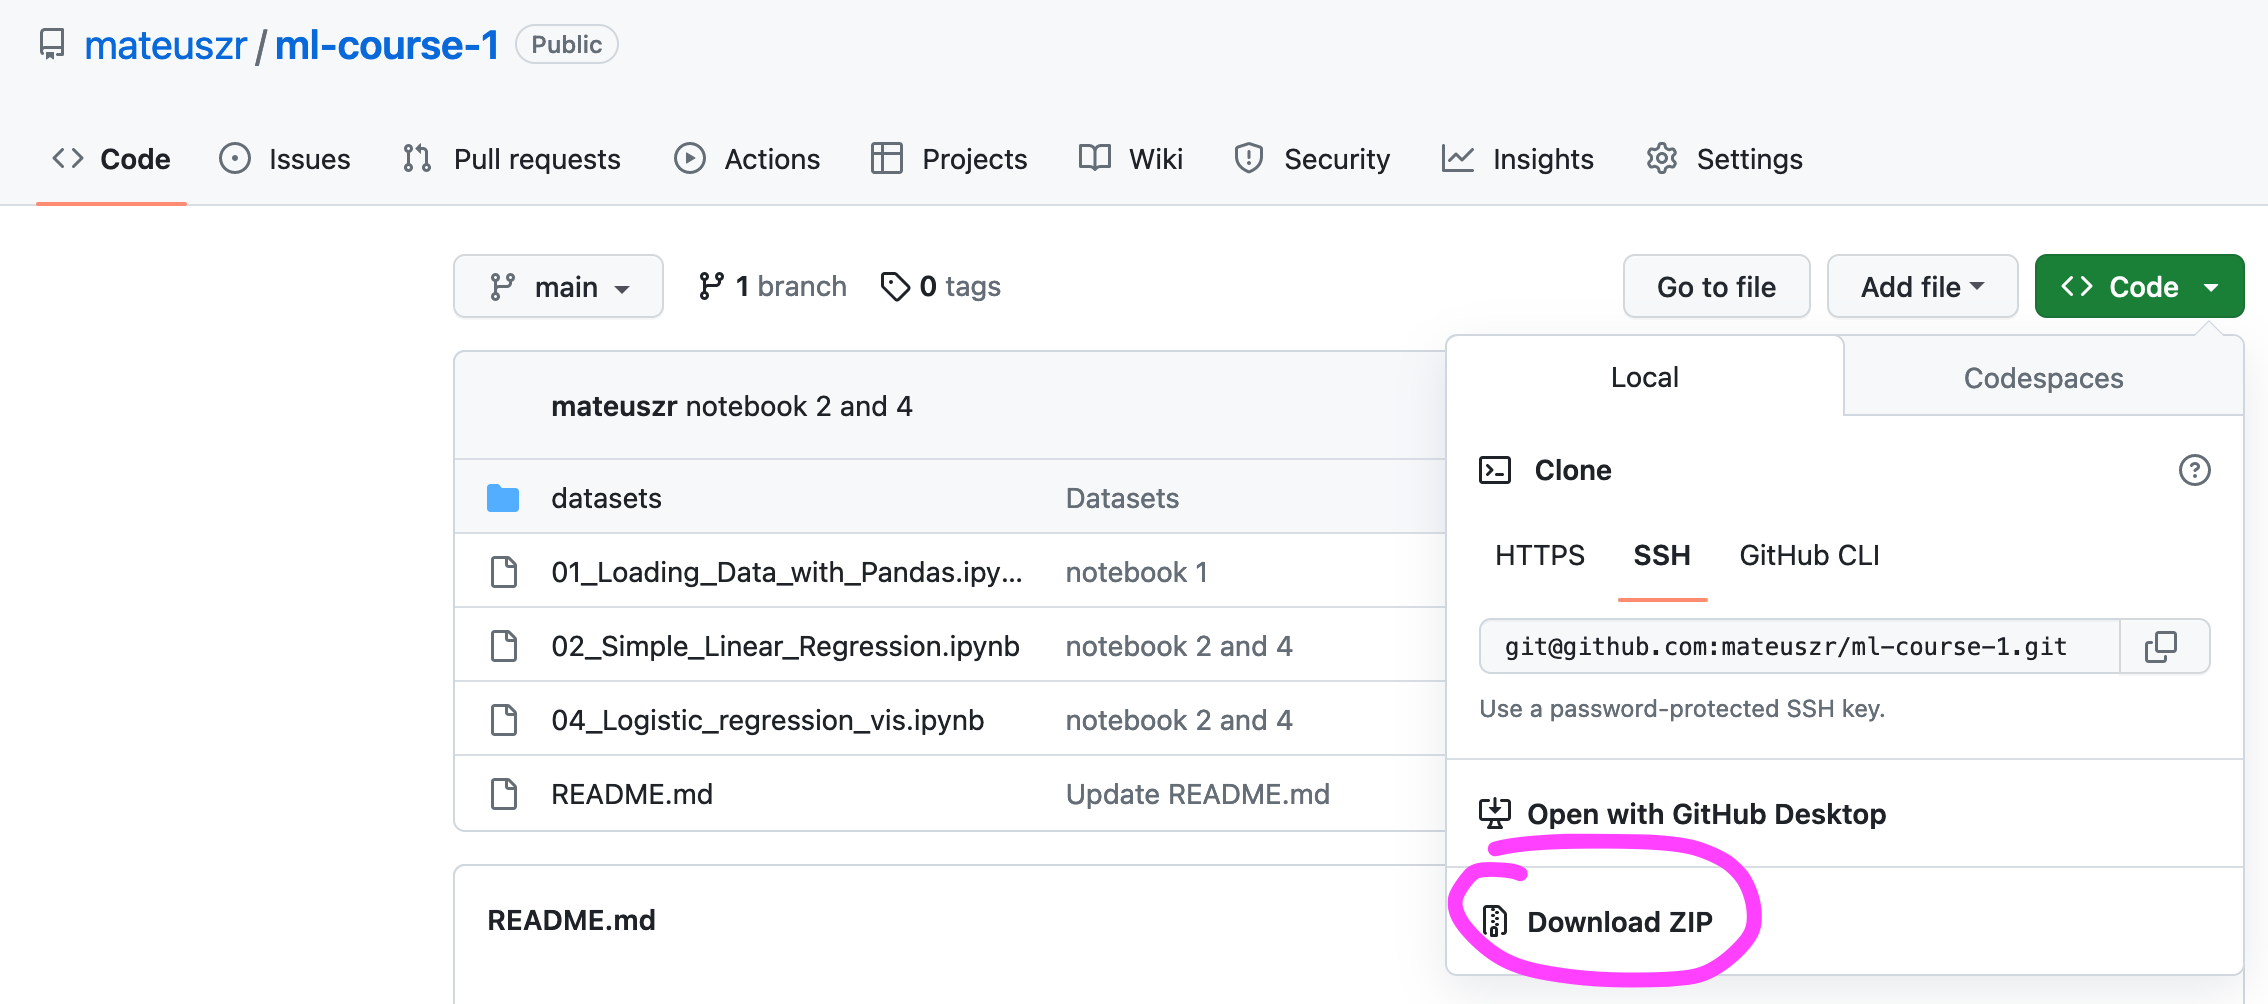Click the clone help question mark icon
Screen dimensions: 2268x1004
2194,470
